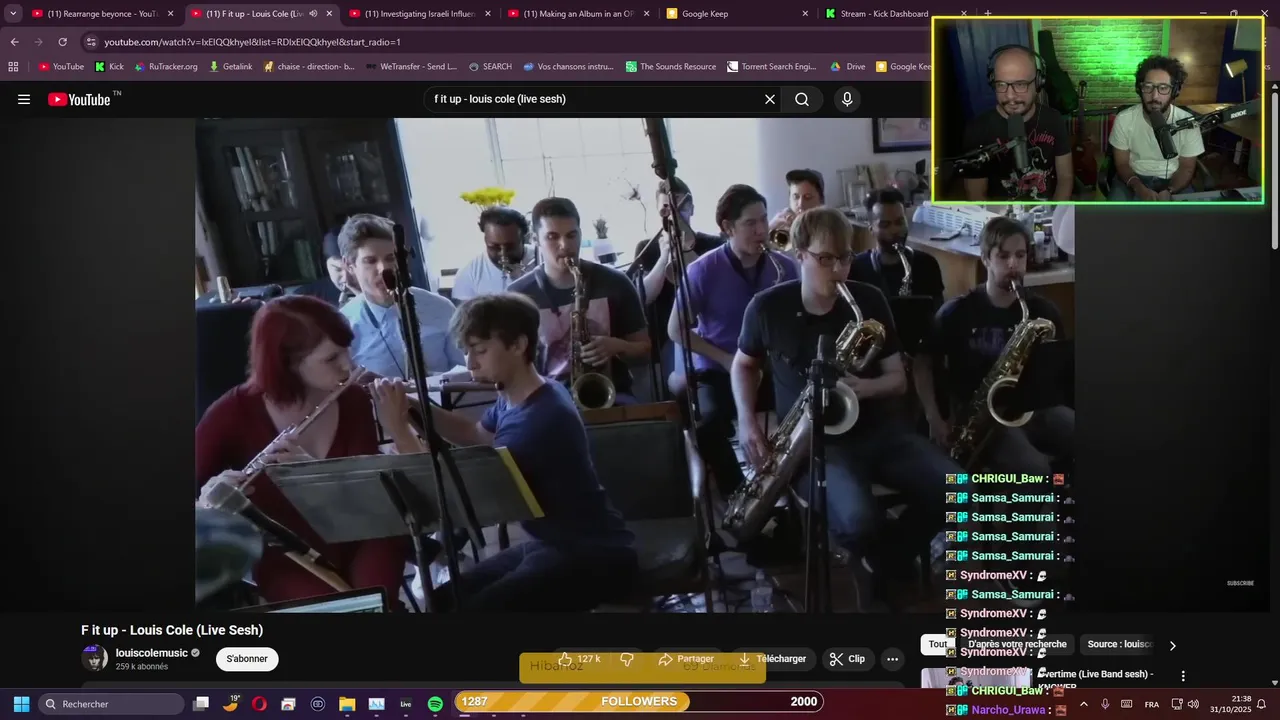This screenshot has width=1280, height=720.
Task: Dislike the video with thumbs down
Action: click(627, 659)
